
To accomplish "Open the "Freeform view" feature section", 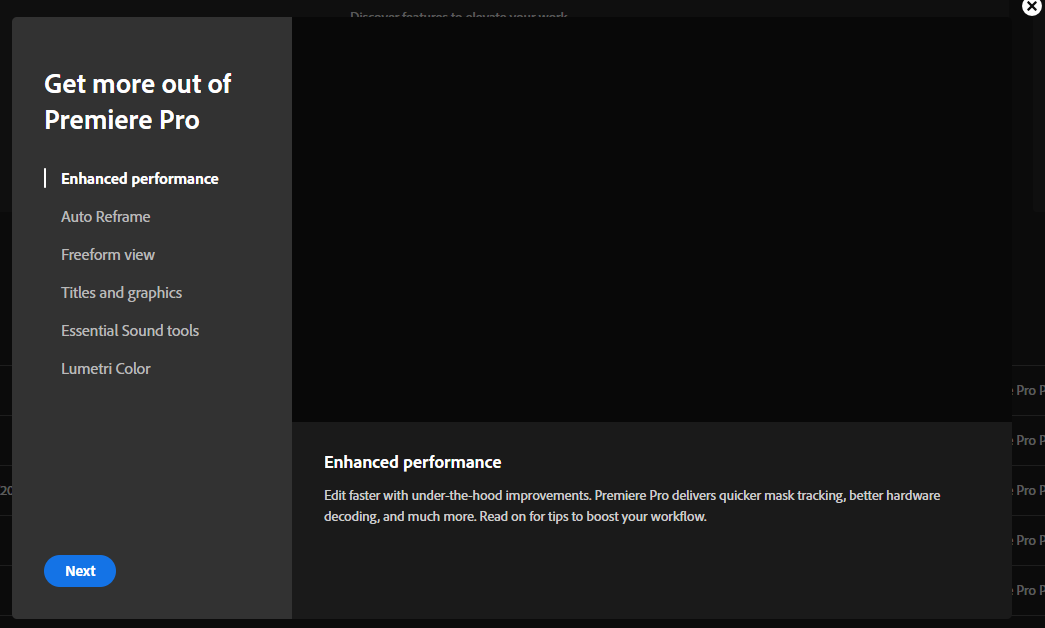I will [107, 254].
